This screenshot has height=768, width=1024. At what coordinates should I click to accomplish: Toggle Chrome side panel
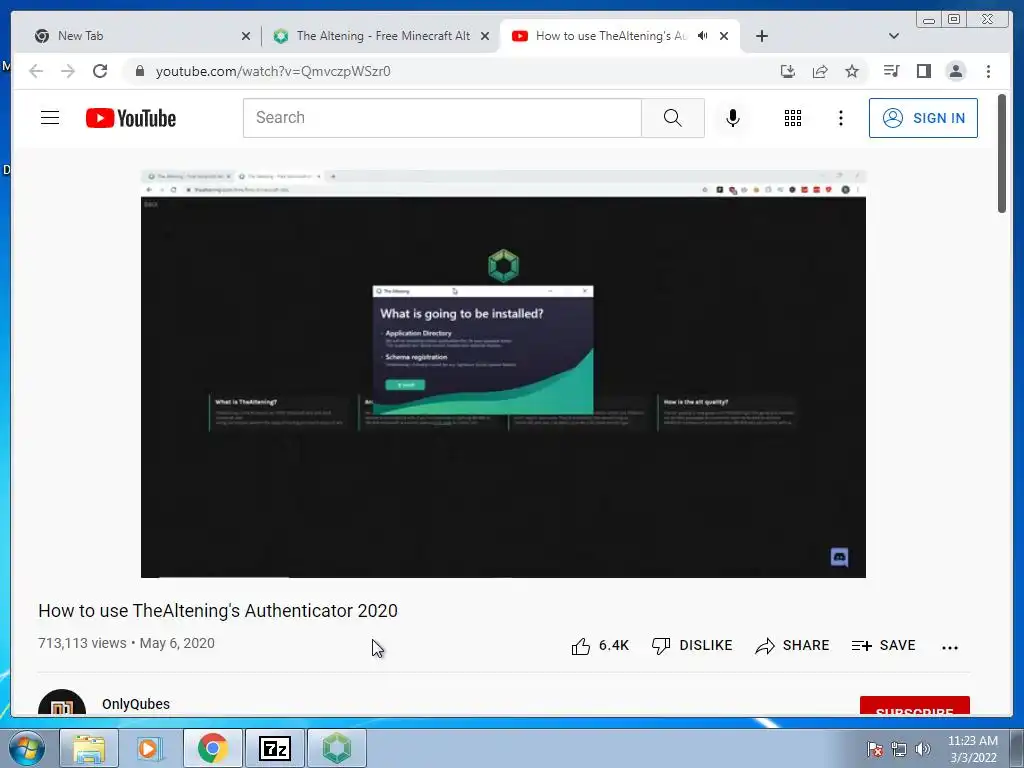pyautogui.click(x=923, y=71)
